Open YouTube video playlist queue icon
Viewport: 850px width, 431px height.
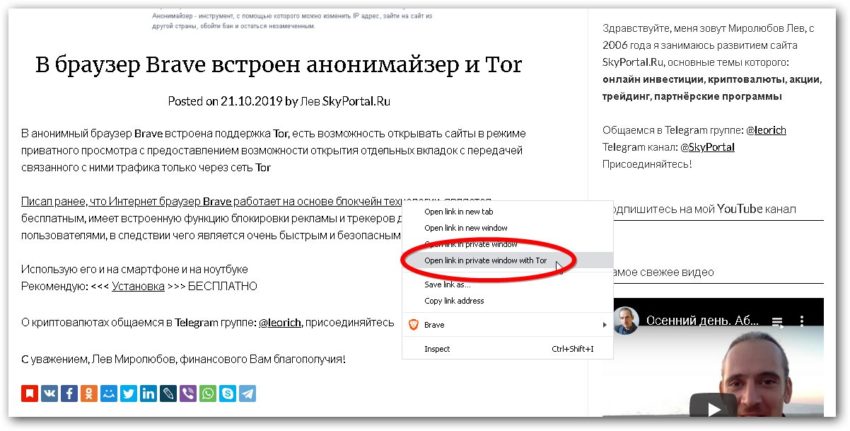776,323
